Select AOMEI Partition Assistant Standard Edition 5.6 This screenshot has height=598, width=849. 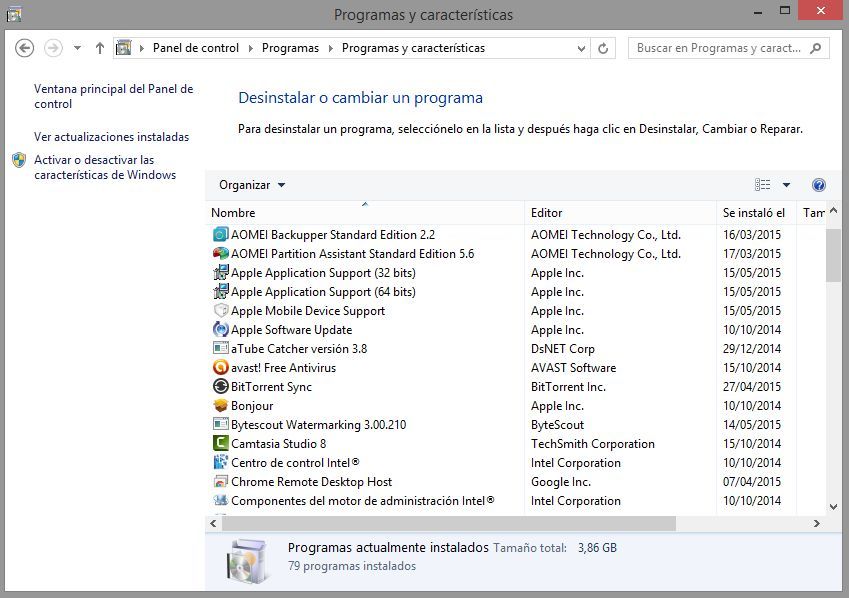(x=352, y=254)
